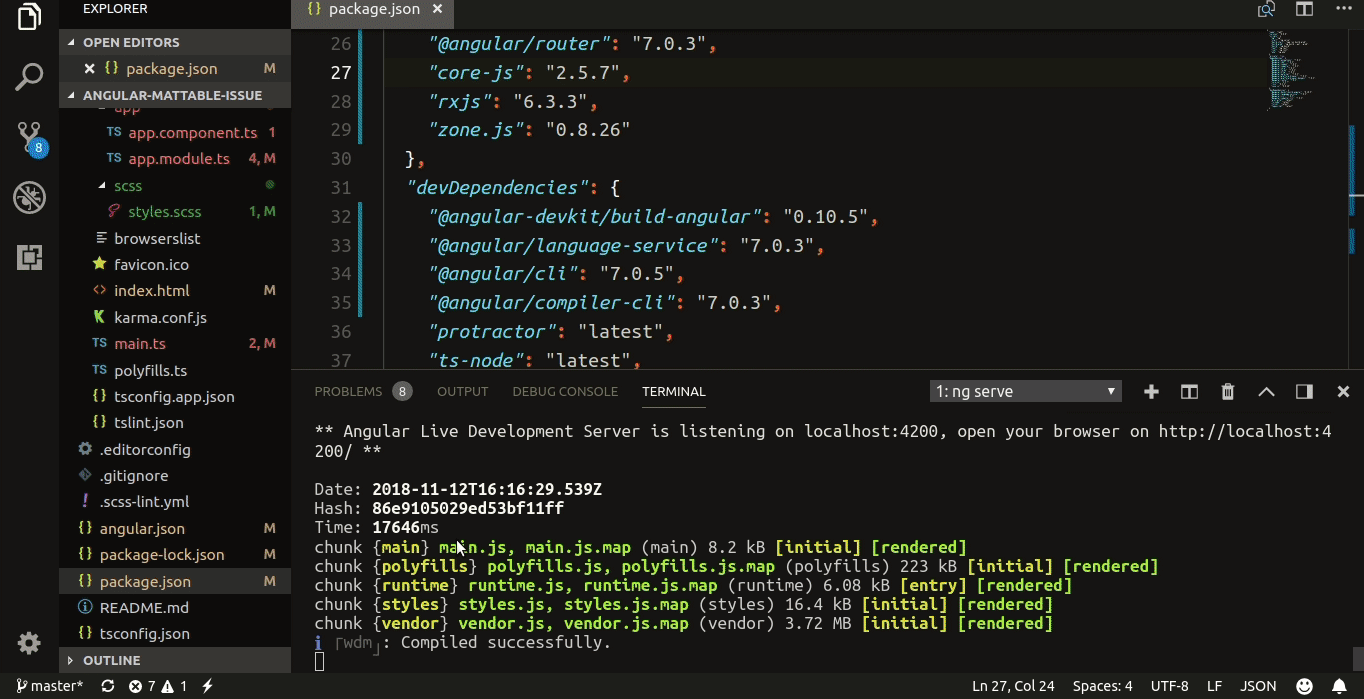Open the Extensions view
This screenshot has height=699, width=1364.
(x=29, y=257)
